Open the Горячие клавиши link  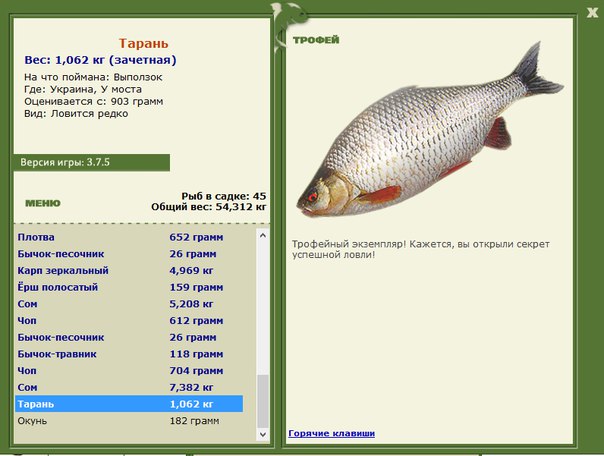click(331, 433)
